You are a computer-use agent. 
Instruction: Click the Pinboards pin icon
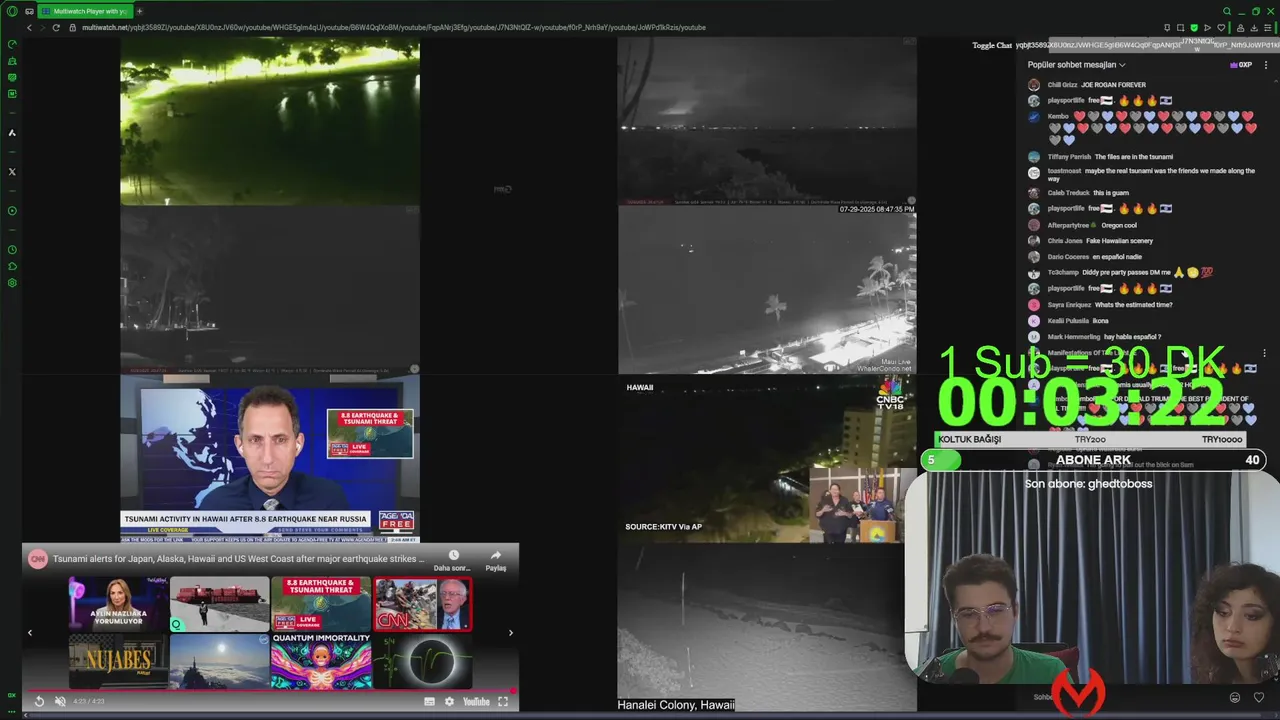point(1167,27)
